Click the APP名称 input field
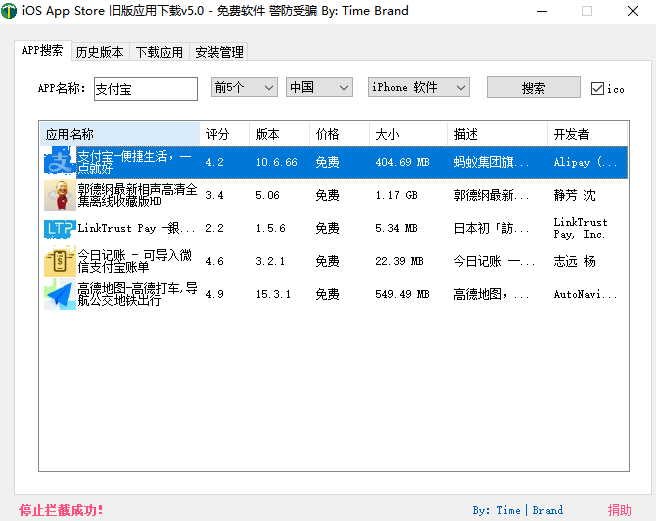The image size is (656, 521). click(146, 89)
